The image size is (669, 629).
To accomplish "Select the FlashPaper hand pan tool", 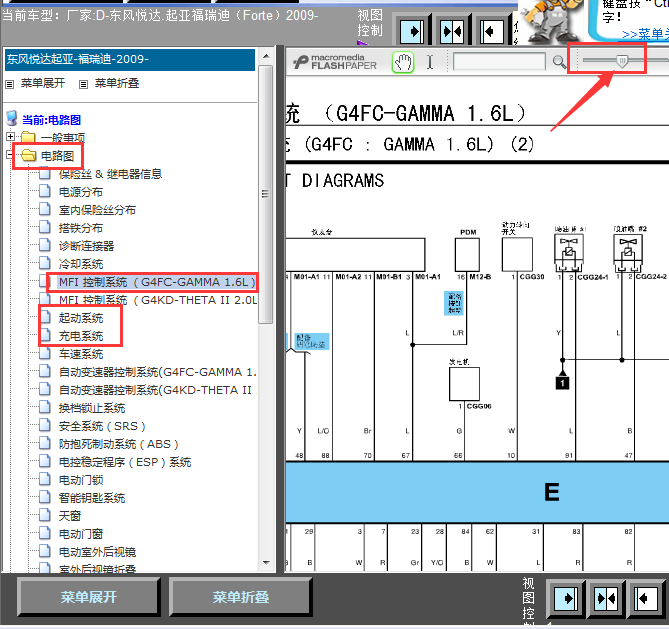I will point(403,62).
